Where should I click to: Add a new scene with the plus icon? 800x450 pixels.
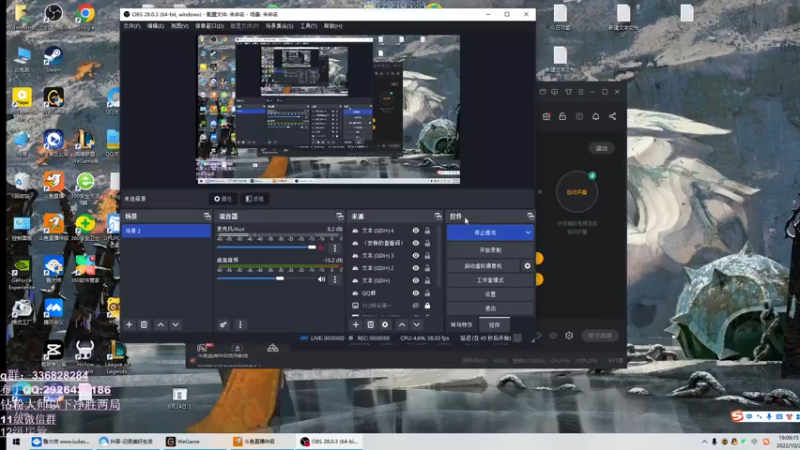pyautogui.click(x=129, y=324)
